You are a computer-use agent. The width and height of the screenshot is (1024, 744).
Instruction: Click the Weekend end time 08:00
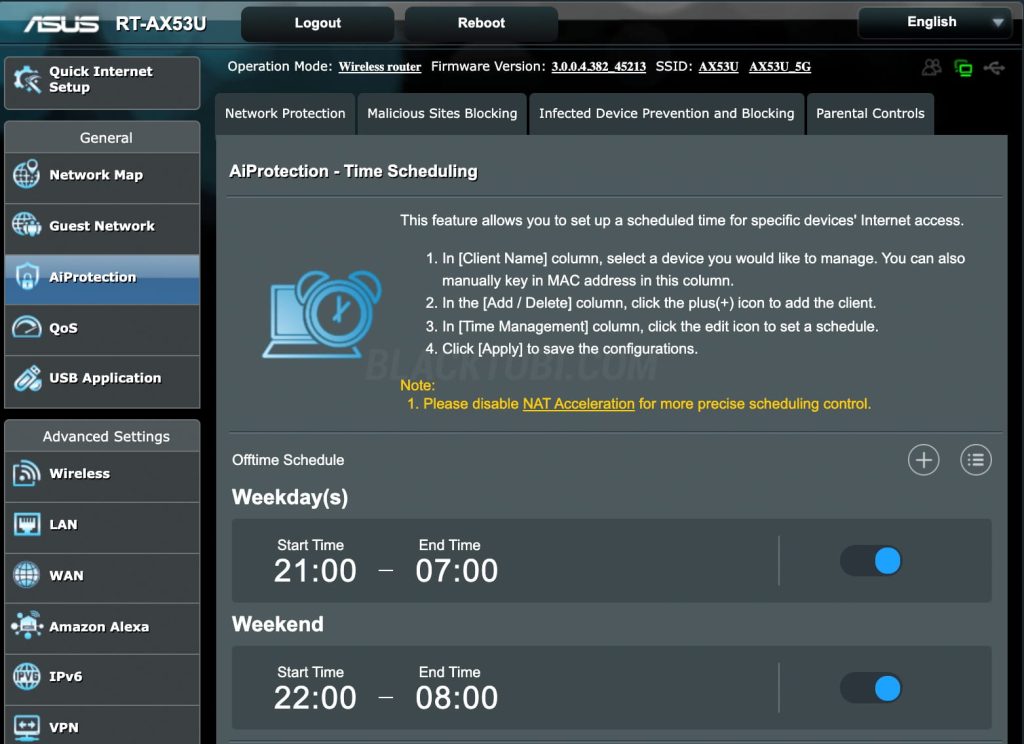[456, 698]
